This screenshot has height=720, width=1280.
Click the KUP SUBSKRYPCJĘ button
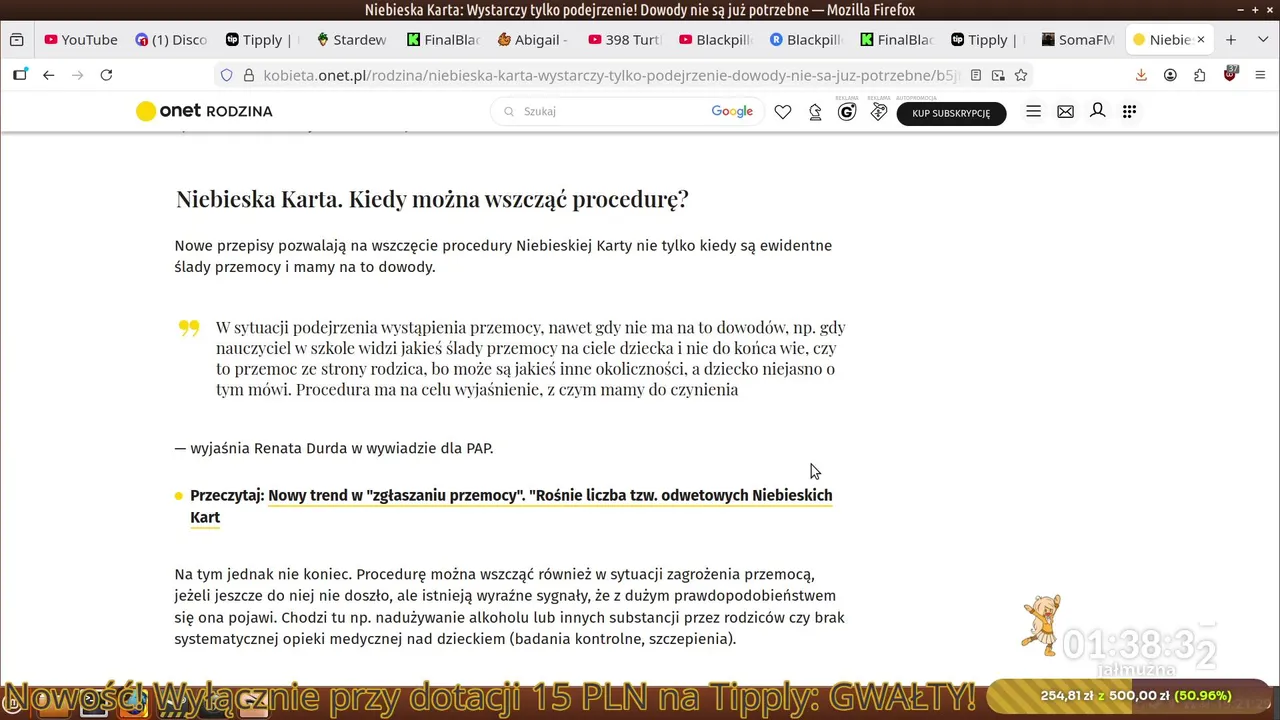coord(951,113)
